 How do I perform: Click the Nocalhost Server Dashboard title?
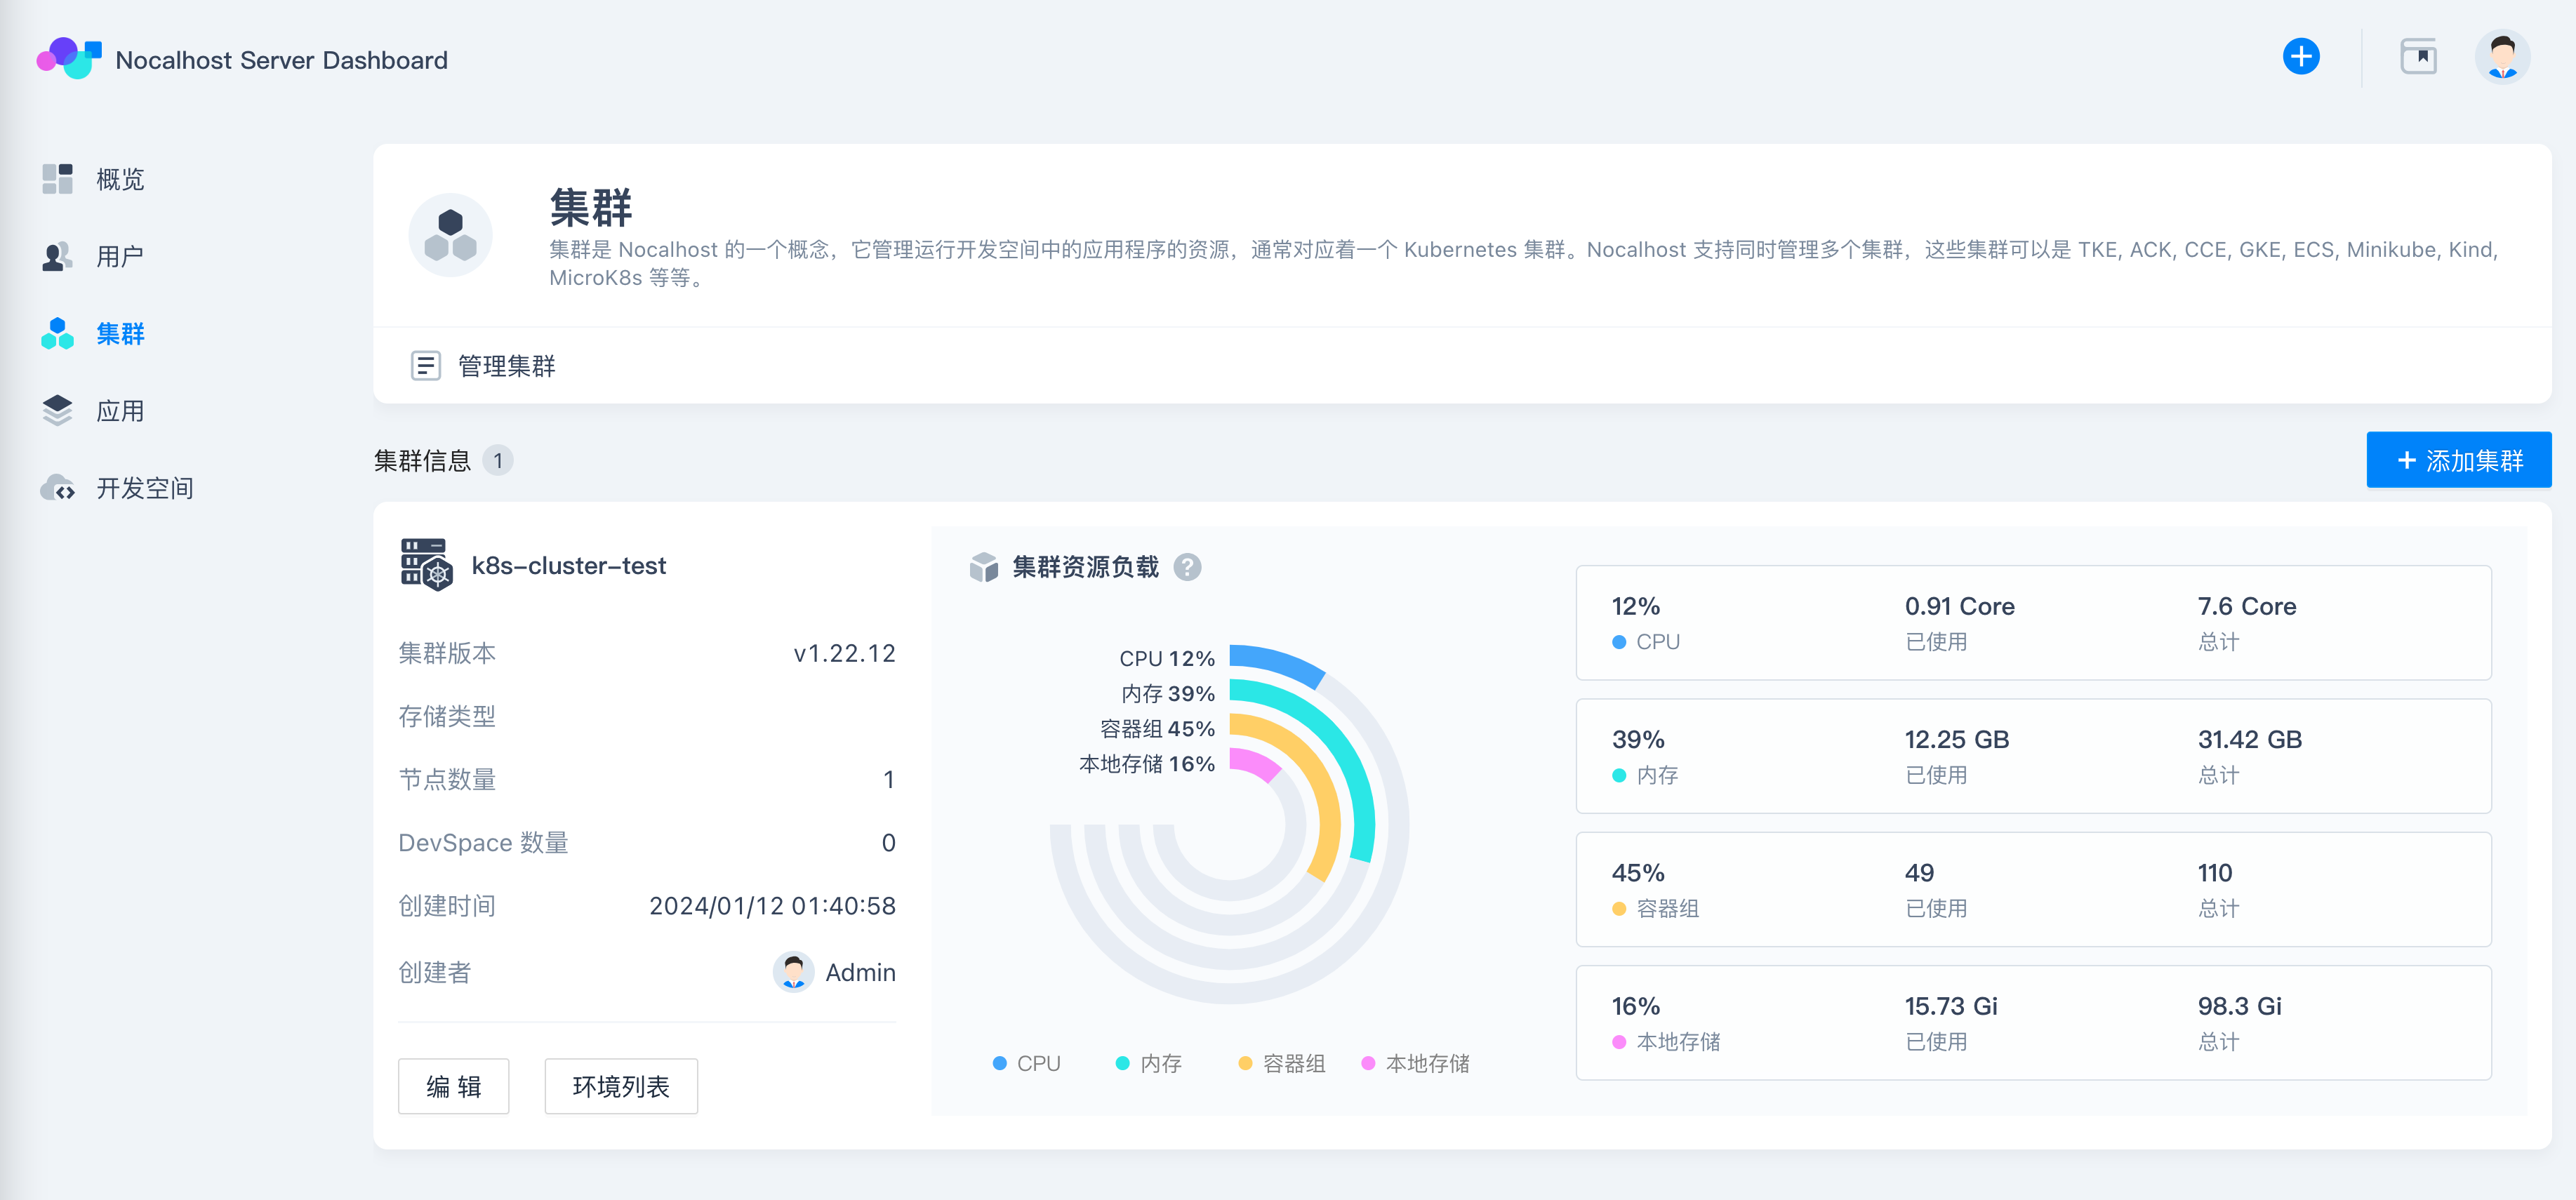tap(282, 60)
